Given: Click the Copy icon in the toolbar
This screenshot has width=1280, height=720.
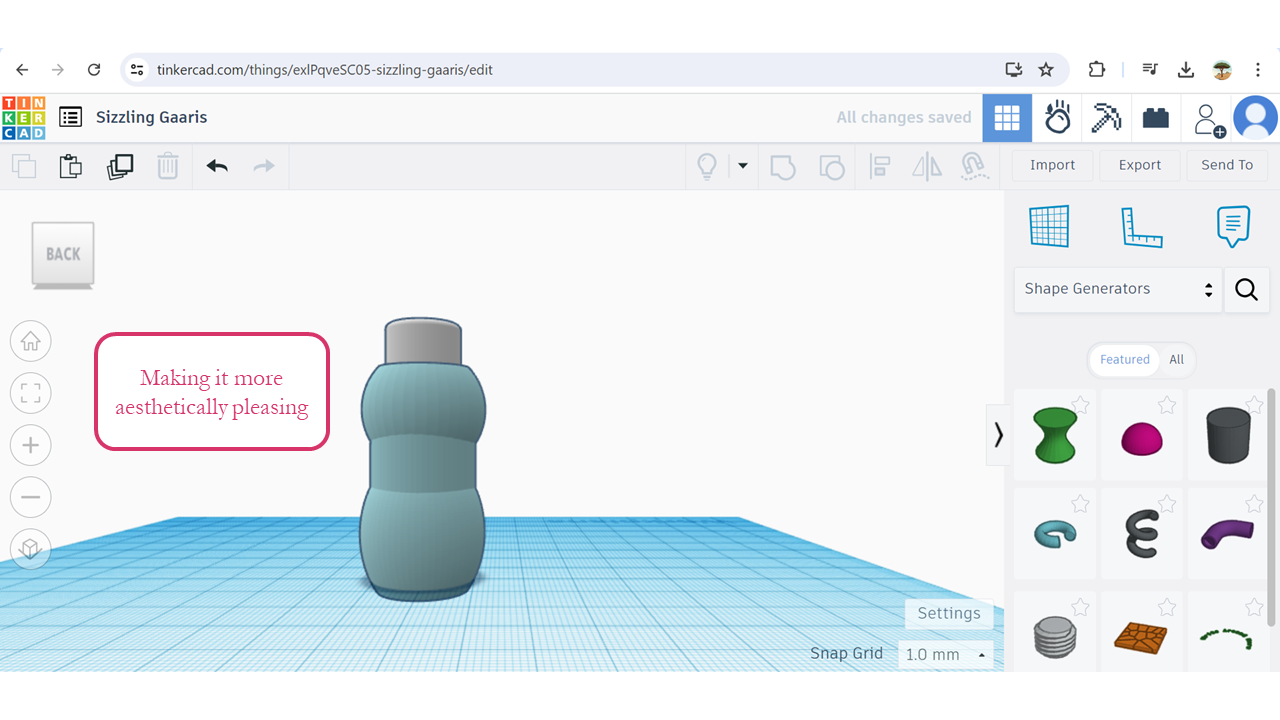Looking at the screenshot, I should 24,166.
